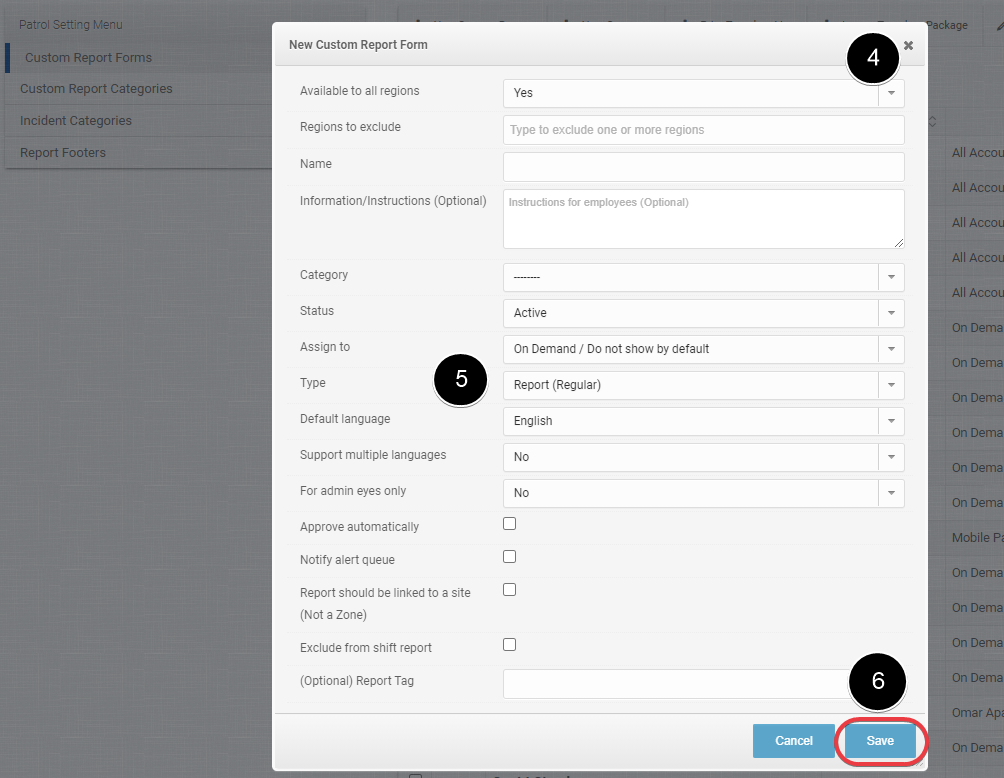Focus the Regions to exclude field
The image size is (1004, 778).
click(x=704, y=130)
